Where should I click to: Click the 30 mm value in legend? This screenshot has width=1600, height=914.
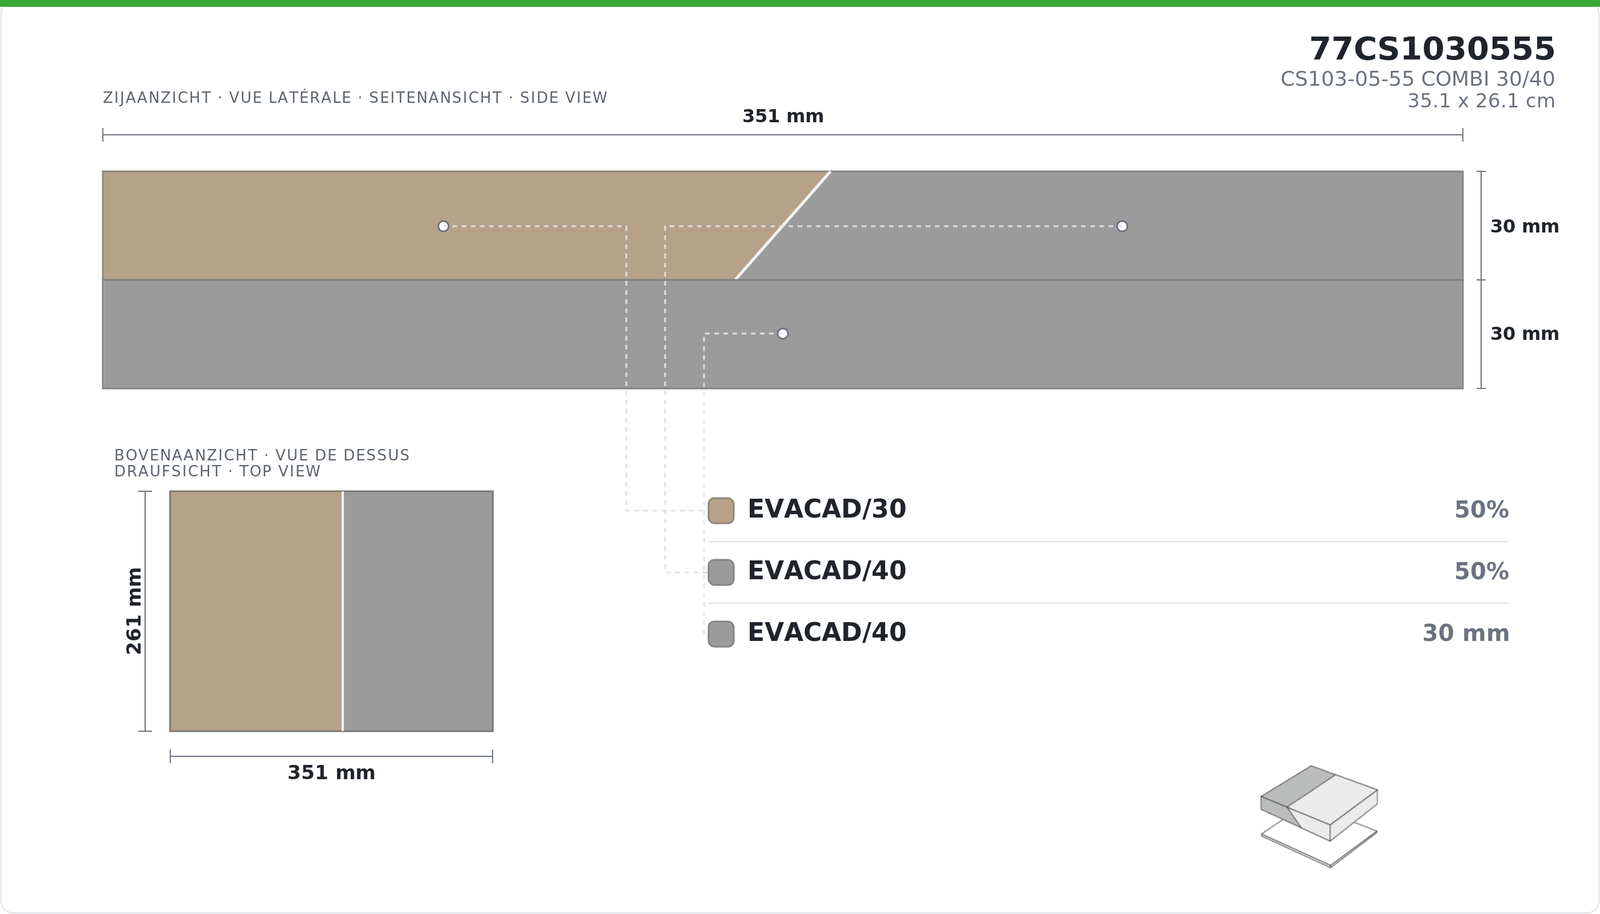pyautogui.click(x=1466, y=633)
